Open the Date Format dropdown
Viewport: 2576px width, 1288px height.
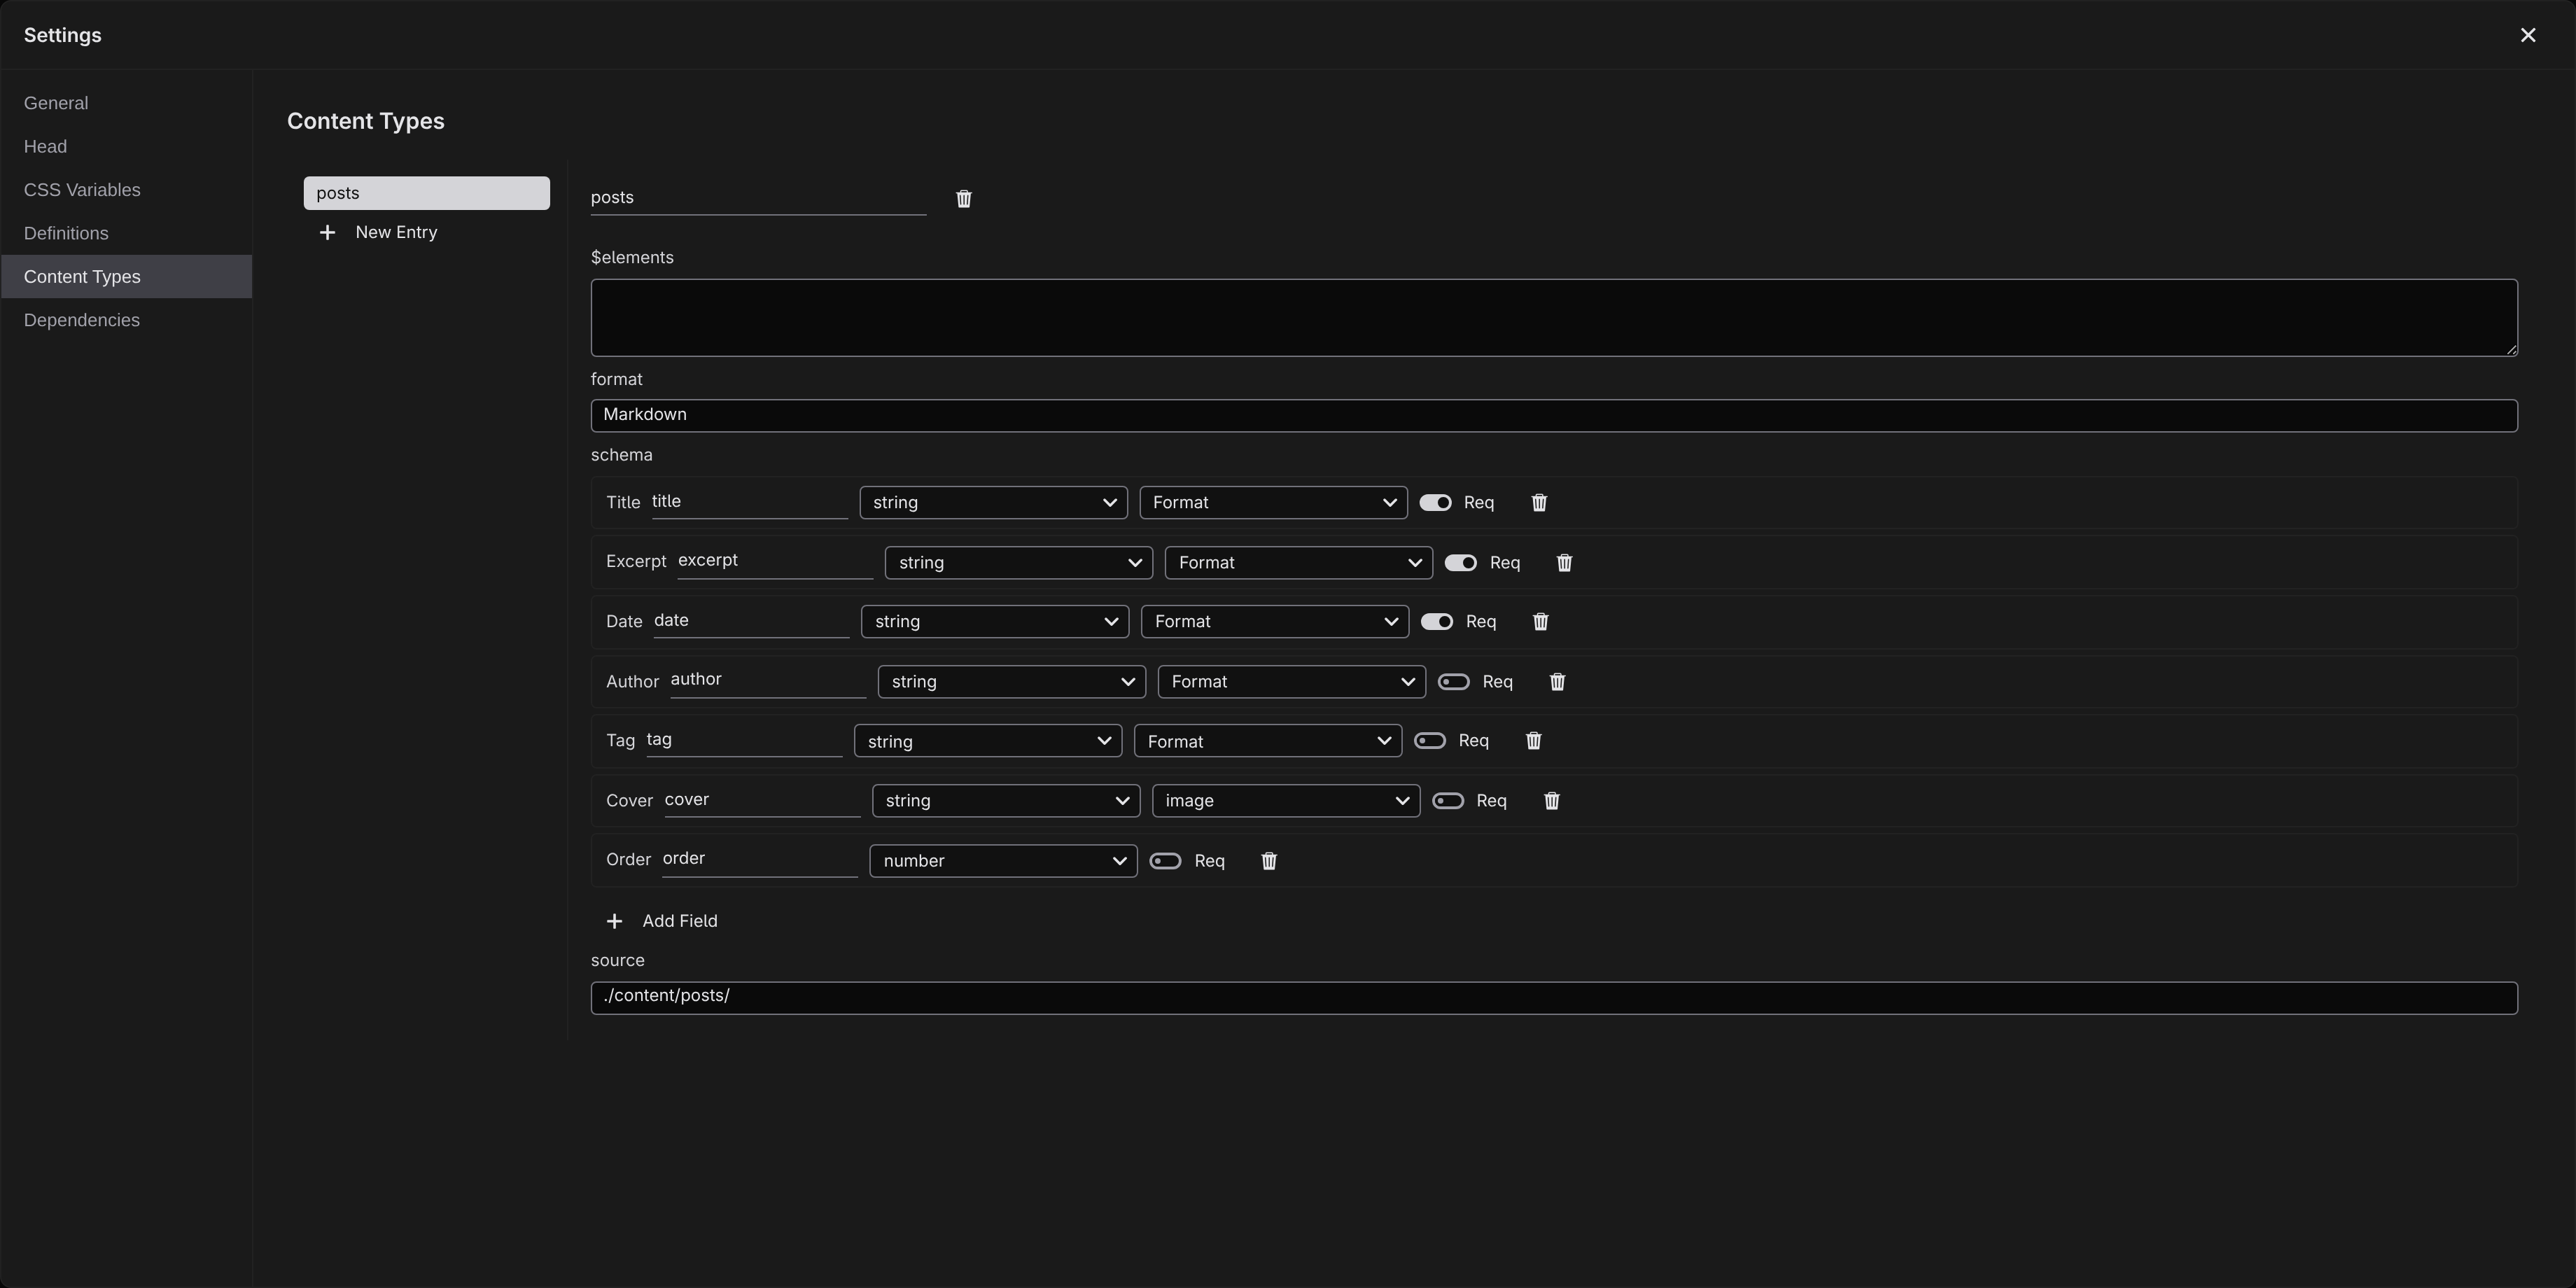pos(1275,622)
